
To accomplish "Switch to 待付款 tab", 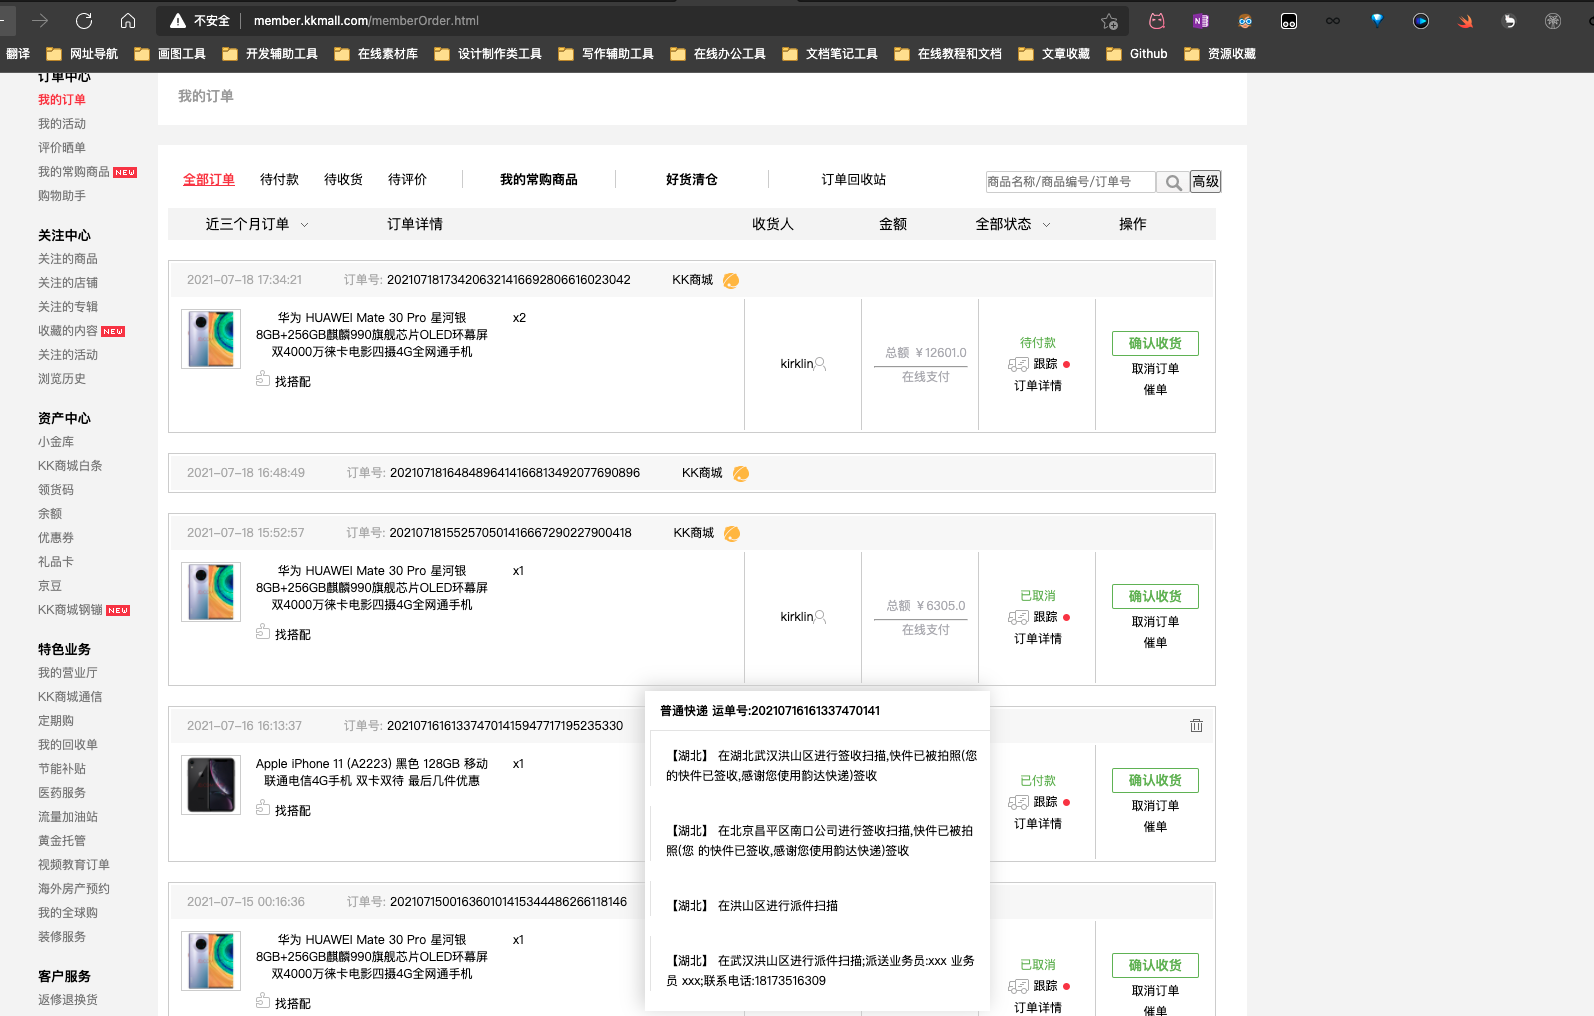I will pos(279,180).
